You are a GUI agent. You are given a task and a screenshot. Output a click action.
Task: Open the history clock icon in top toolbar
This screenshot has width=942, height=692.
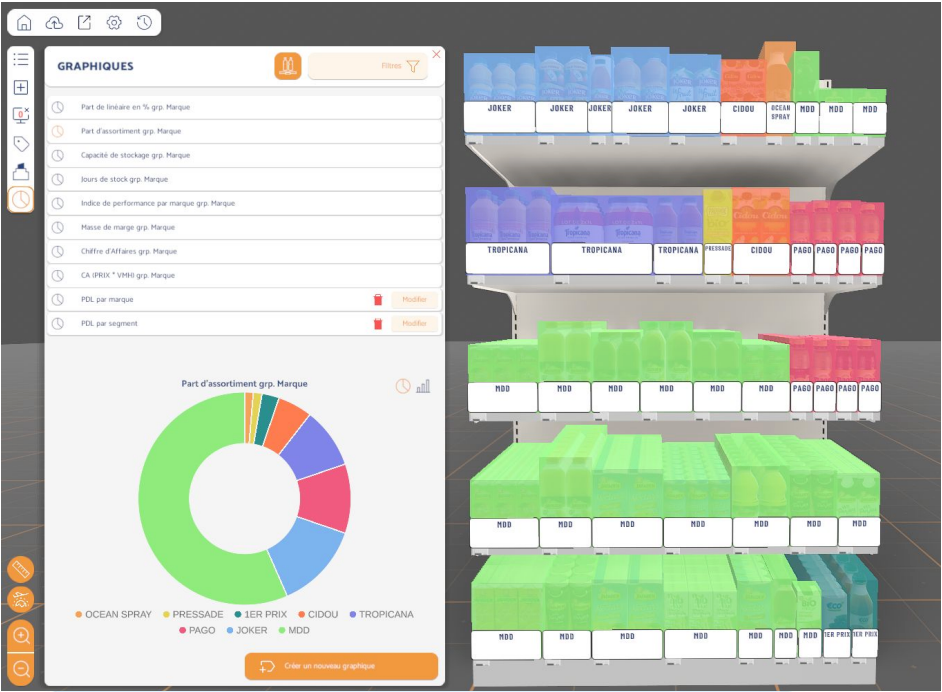(144, 23)
